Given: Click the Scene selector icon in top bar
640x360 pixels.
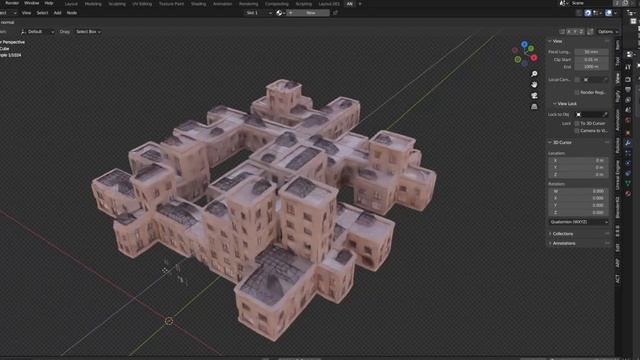Looking at the screenshot, I should click(x=564, y=3).
